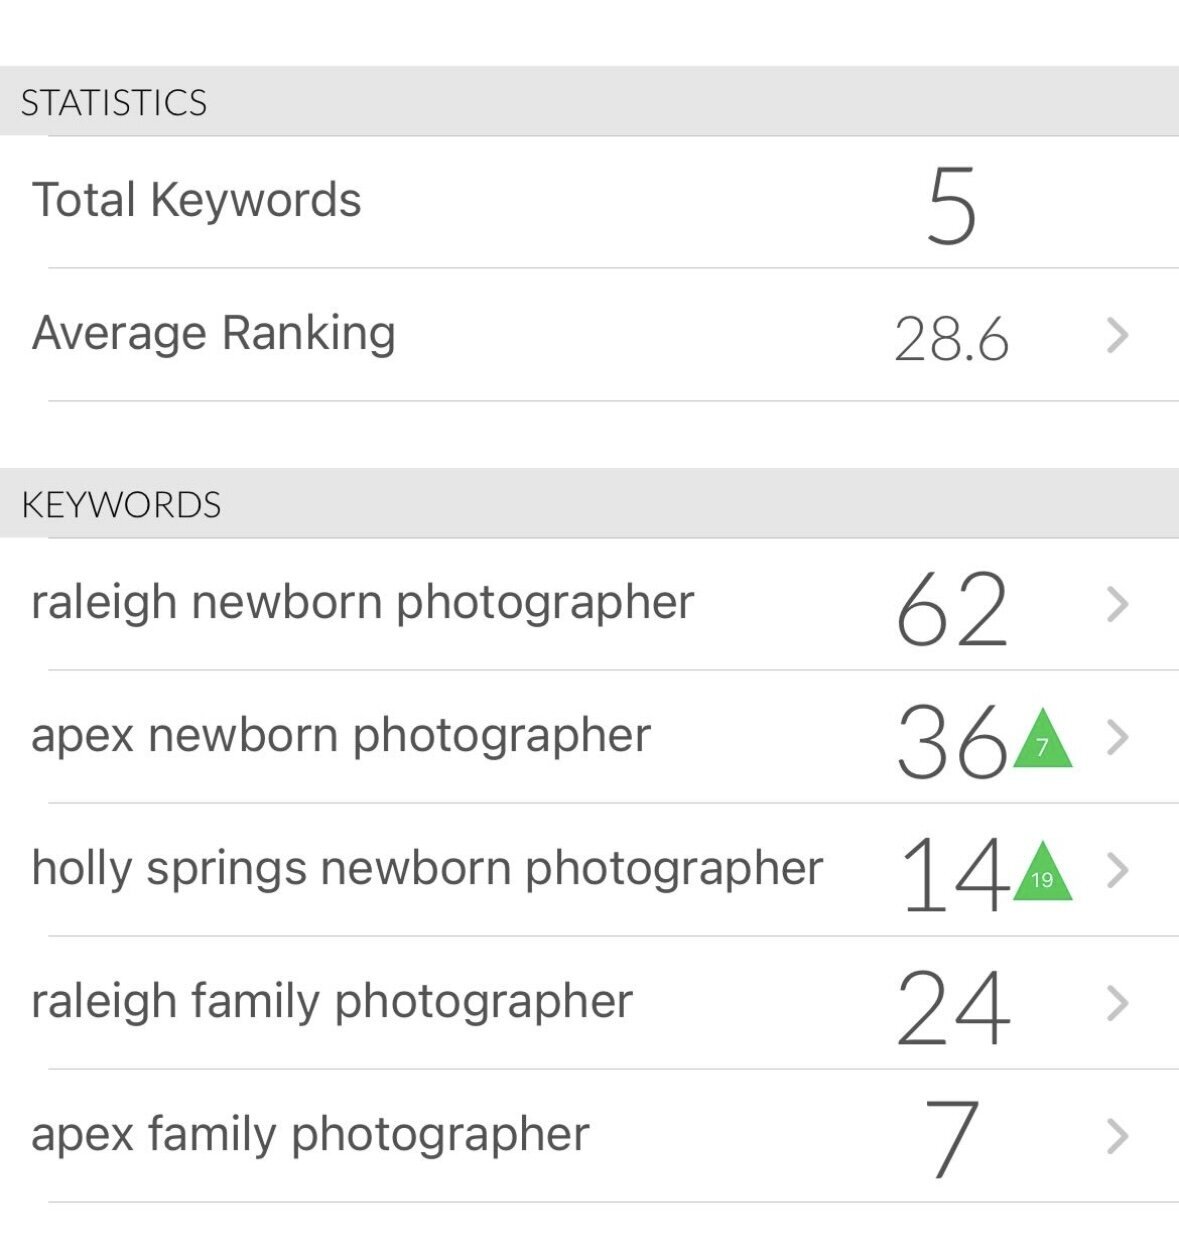Click the ranking number 62
The width and height of the screenshot is (1179, 1241).
pyautogui.click(x=951, y=608)
